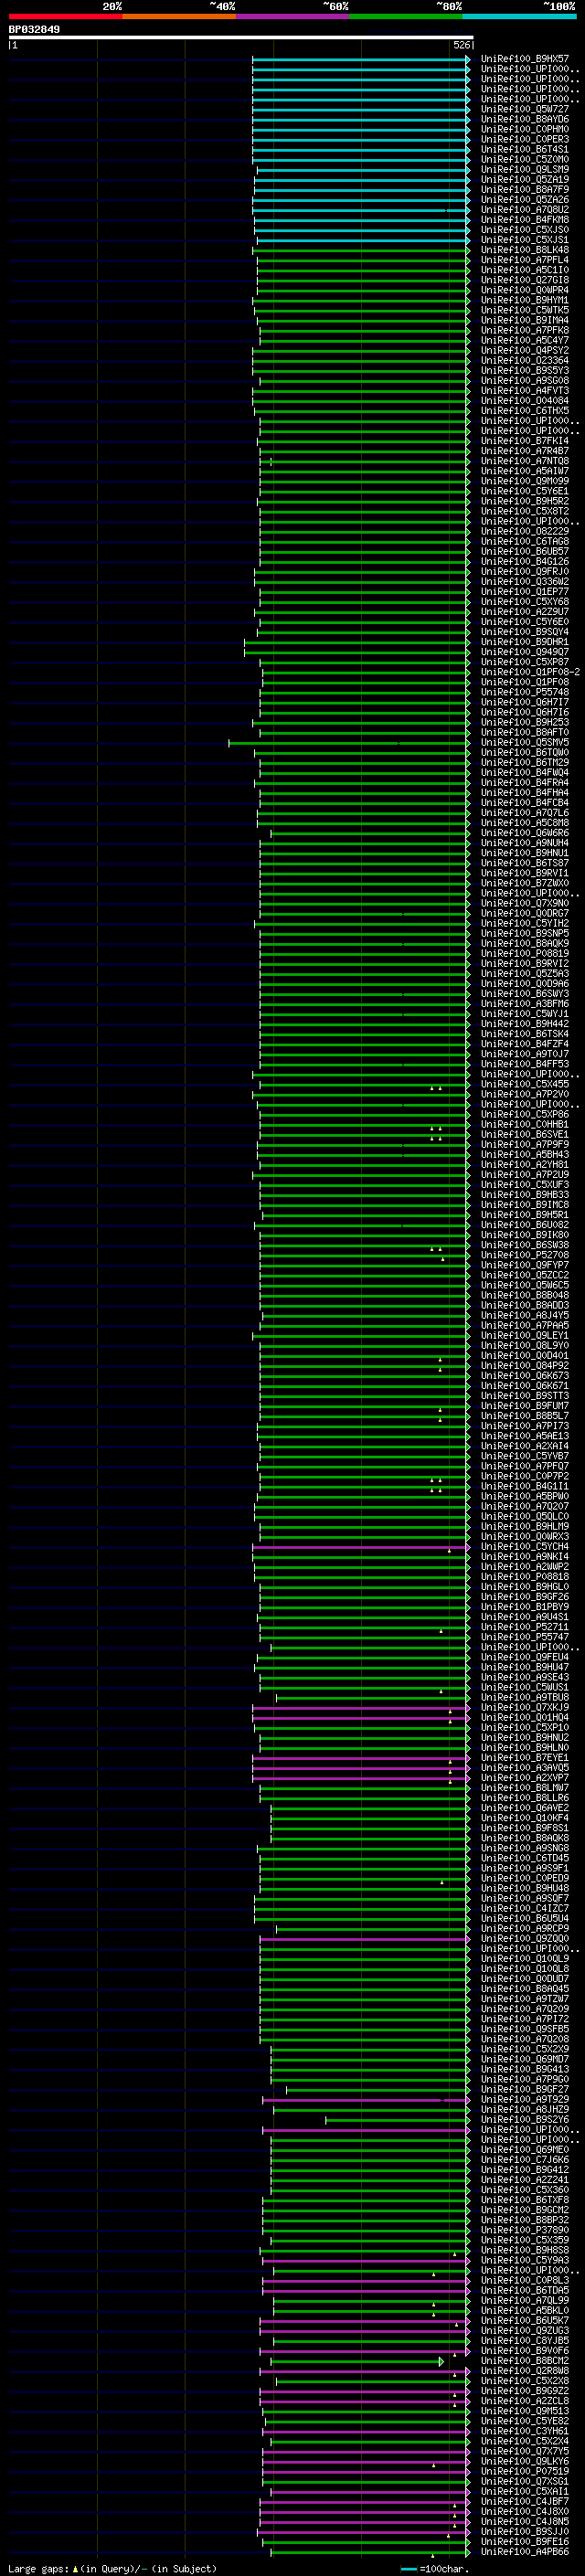The image size is (585, 2576).
Task: Click the green alignment bar for UniRef100_P52708
Action: point(365,1255)
